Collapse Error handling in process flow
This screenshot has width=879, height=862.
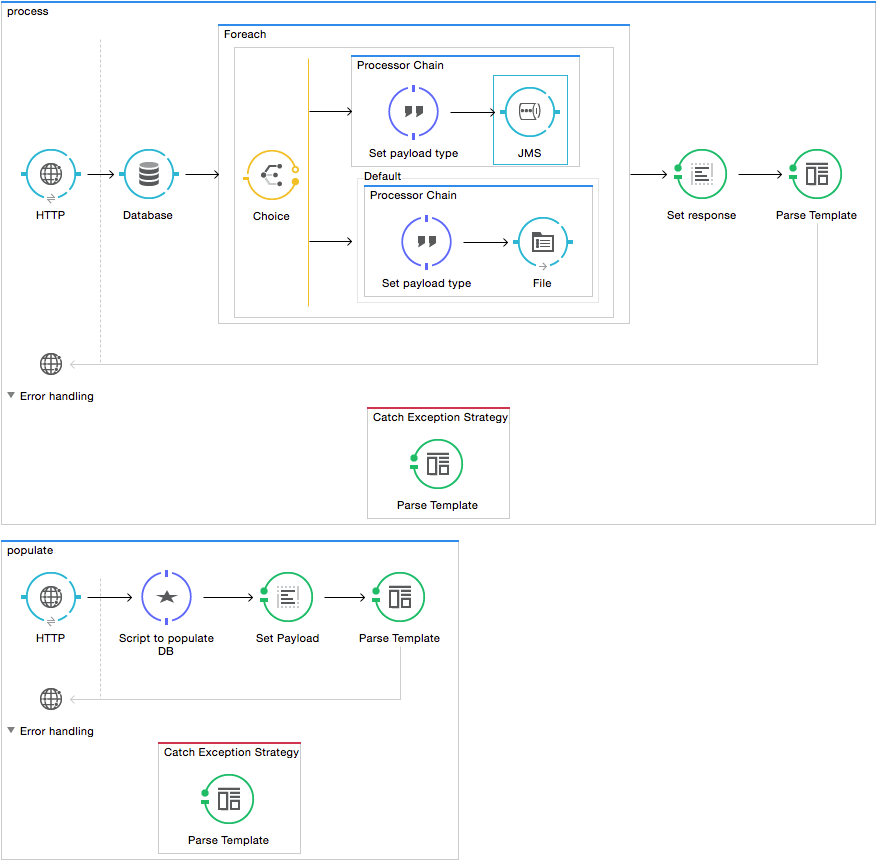point(11,396)
